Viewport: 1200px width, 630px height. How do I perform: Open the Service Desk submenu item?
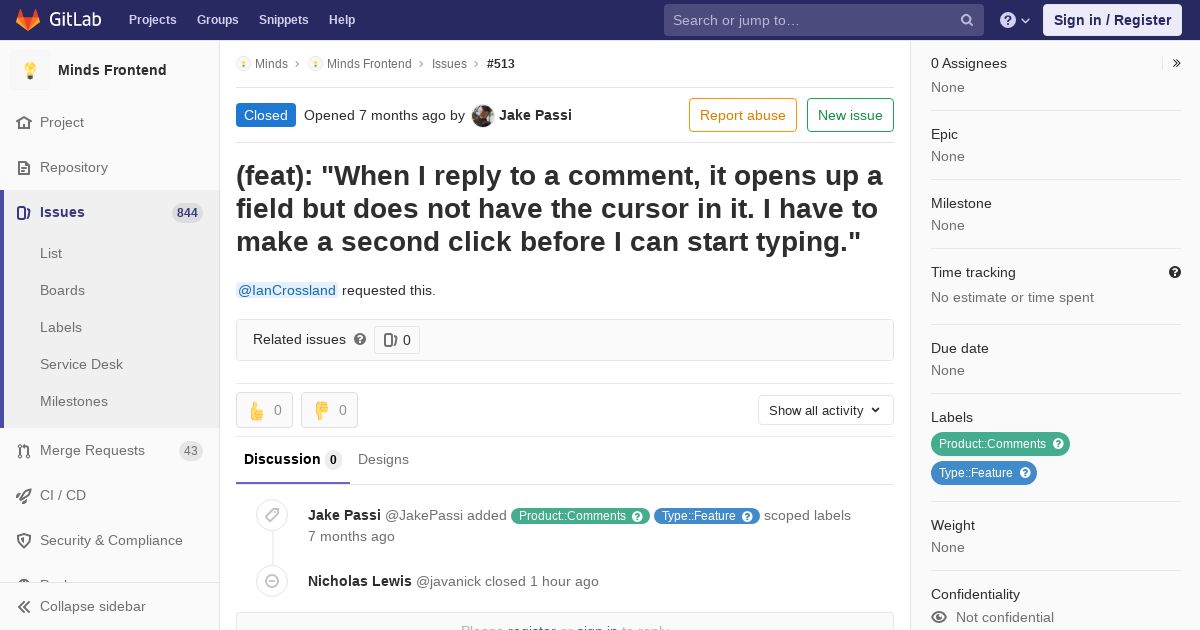click(x=81, y=364)
